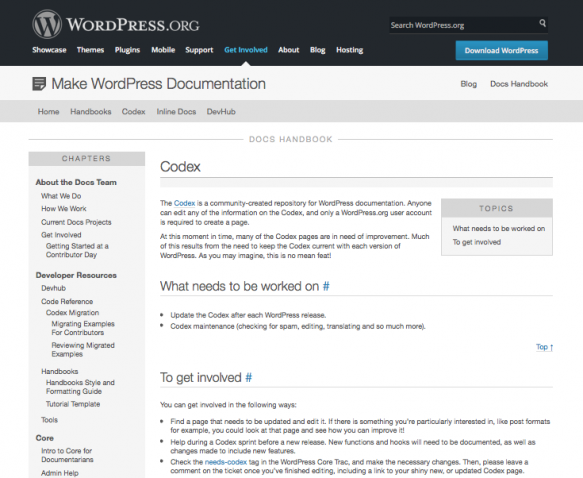Click the Codex page heading

(x=180, y=167)
